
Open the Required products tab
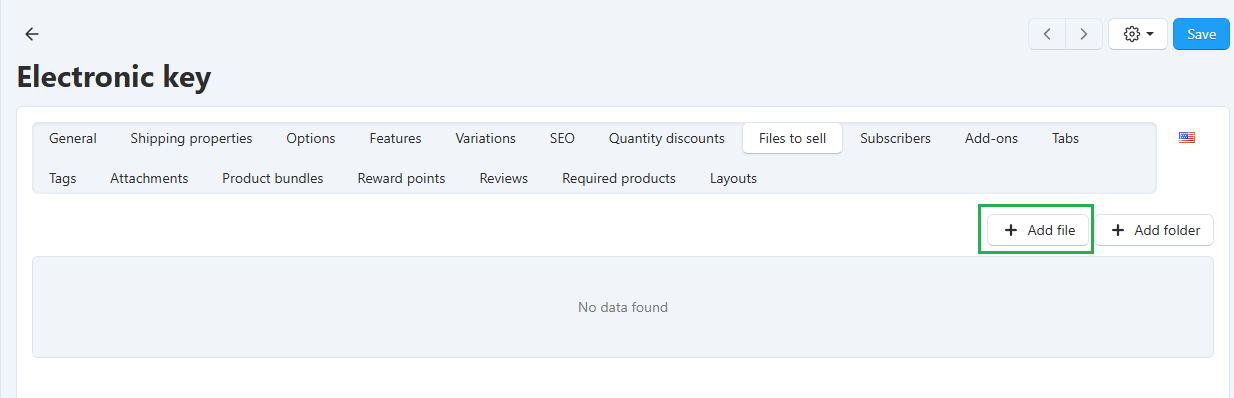point(619,178)
